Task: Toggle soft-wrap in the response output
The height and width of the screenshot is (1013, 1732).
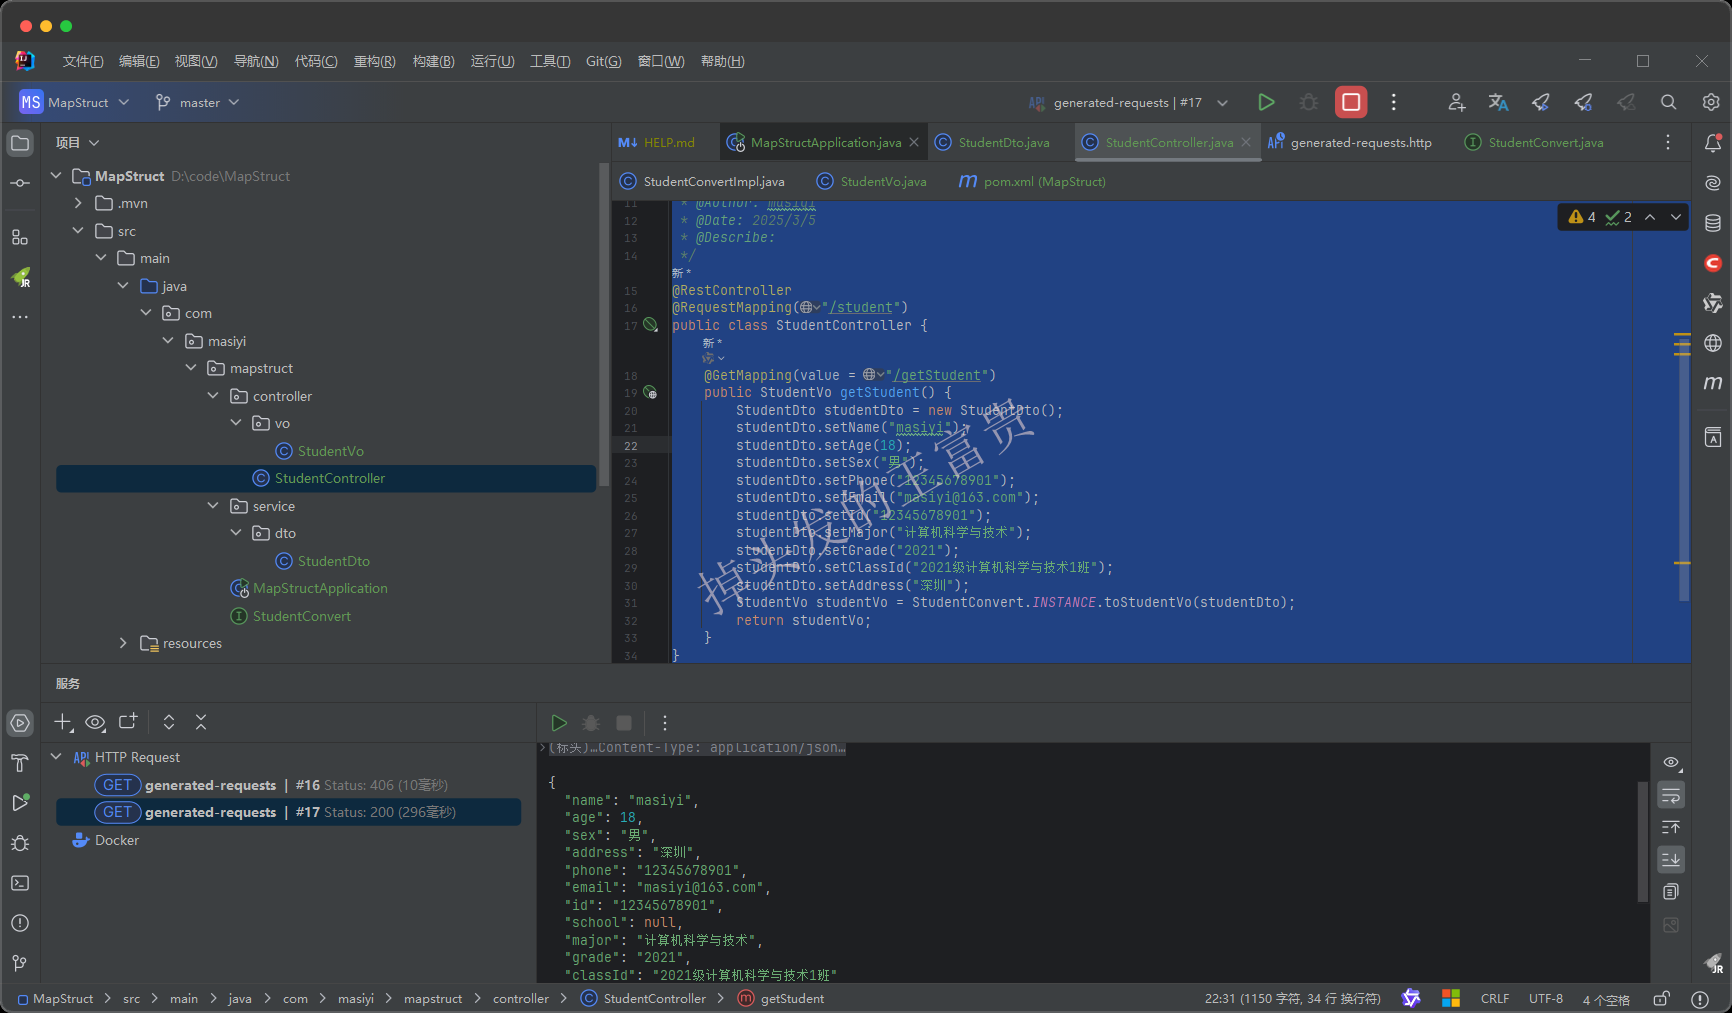Action: 1671,795
